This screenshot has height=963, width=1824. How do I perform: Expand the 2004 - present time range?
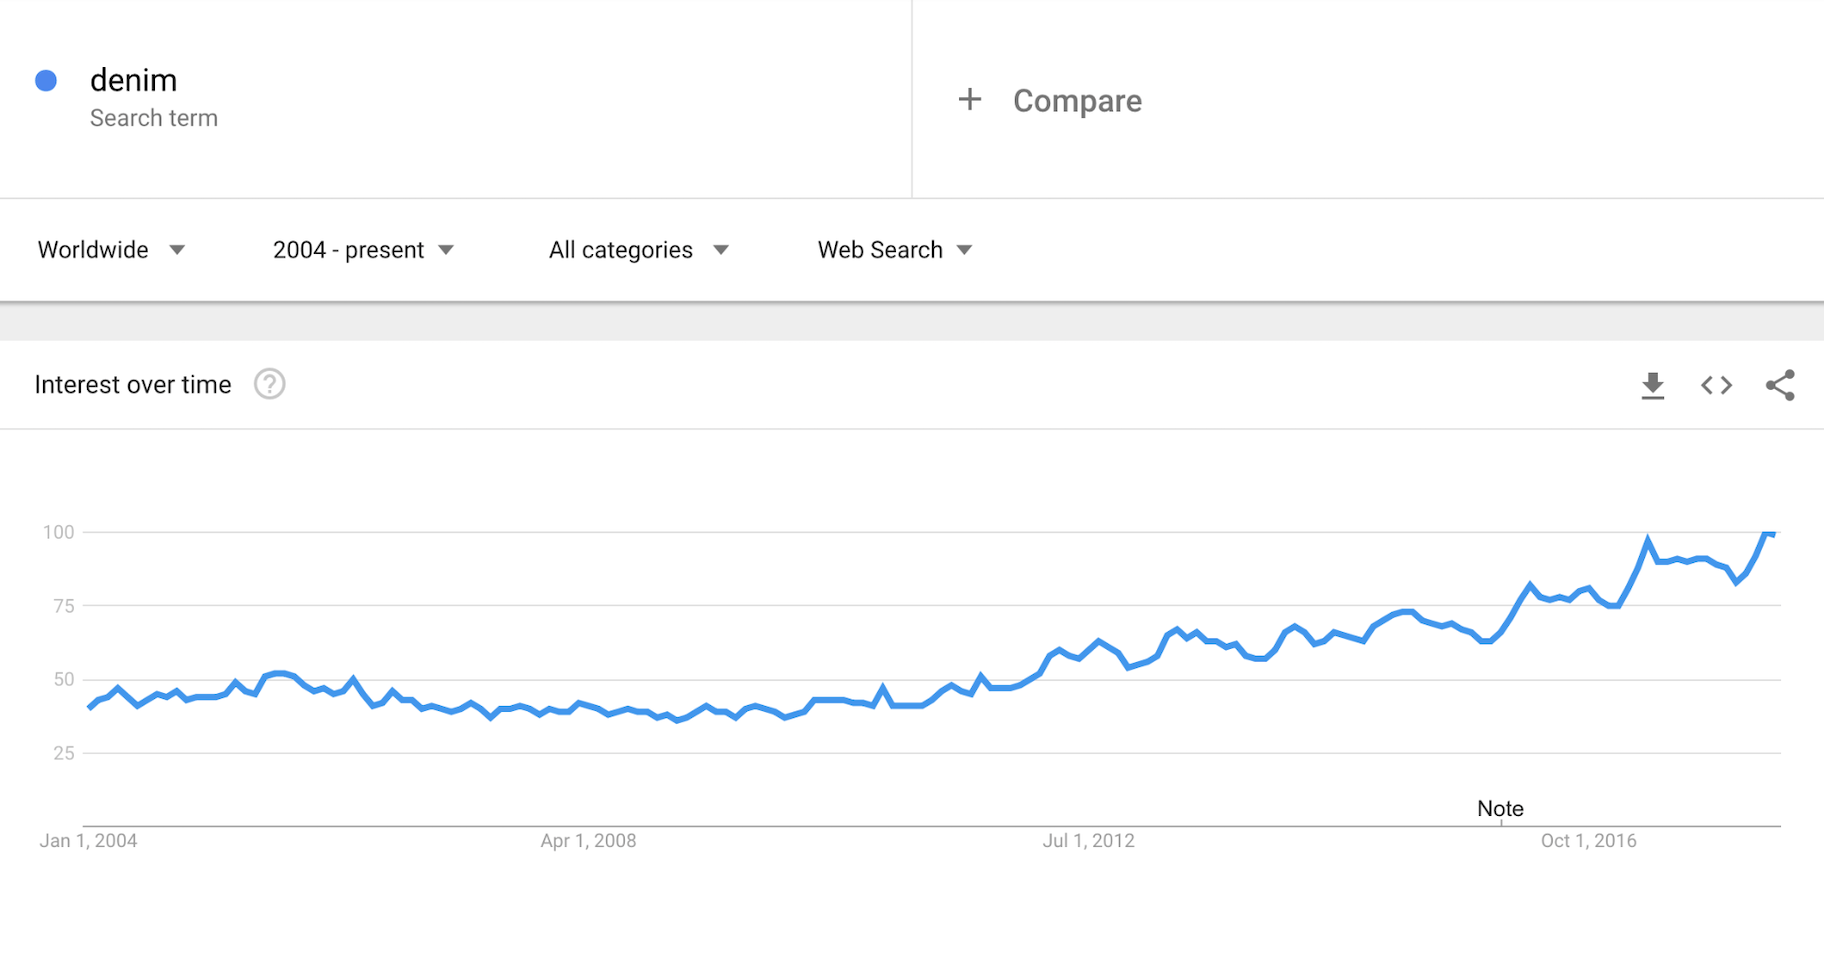tap(363, 250)
